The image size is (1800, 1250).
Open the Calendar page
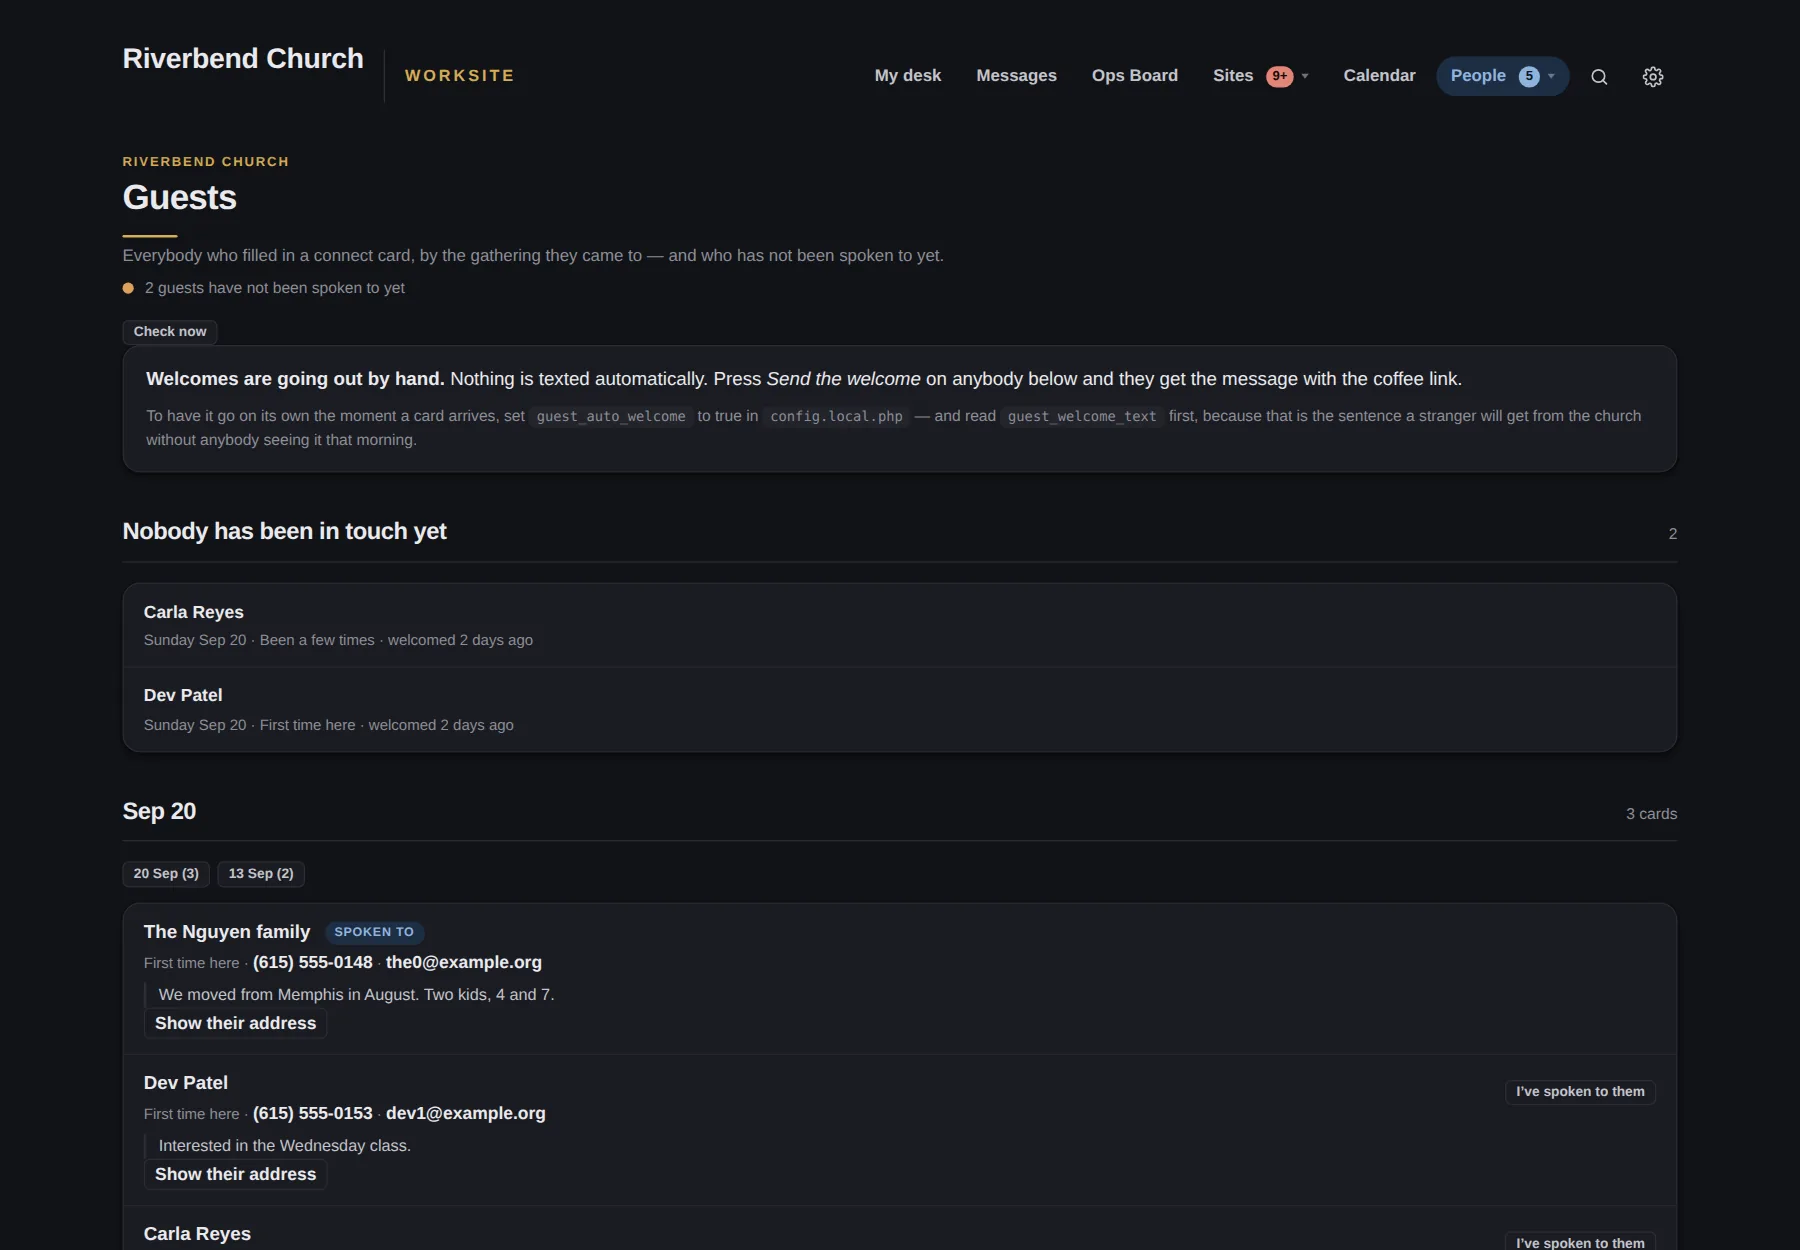(1379, 76)
